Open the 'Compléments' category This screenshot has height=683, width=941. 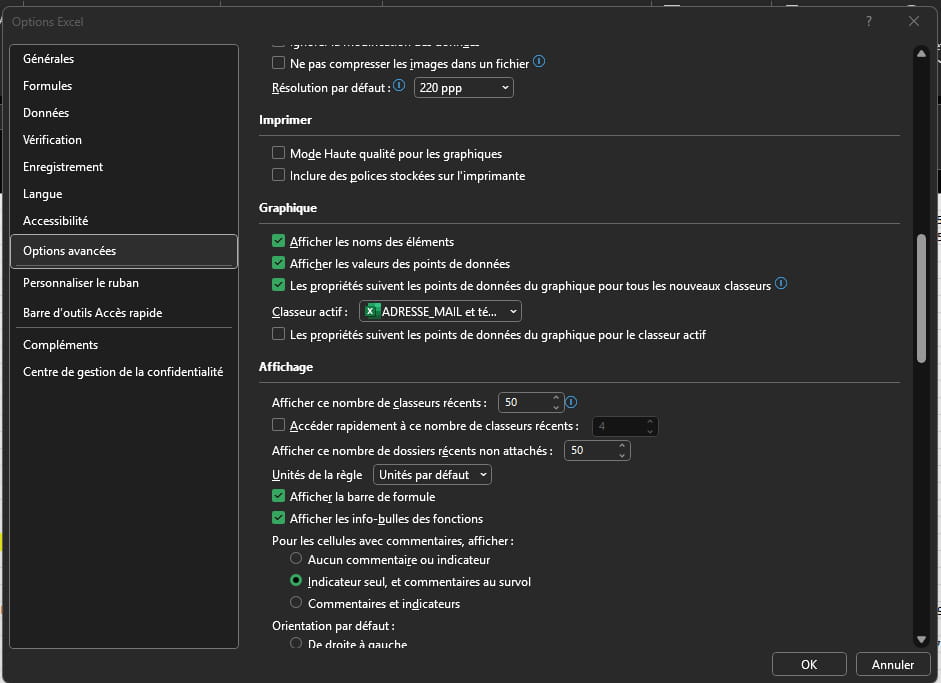click(x=124, y=345)
